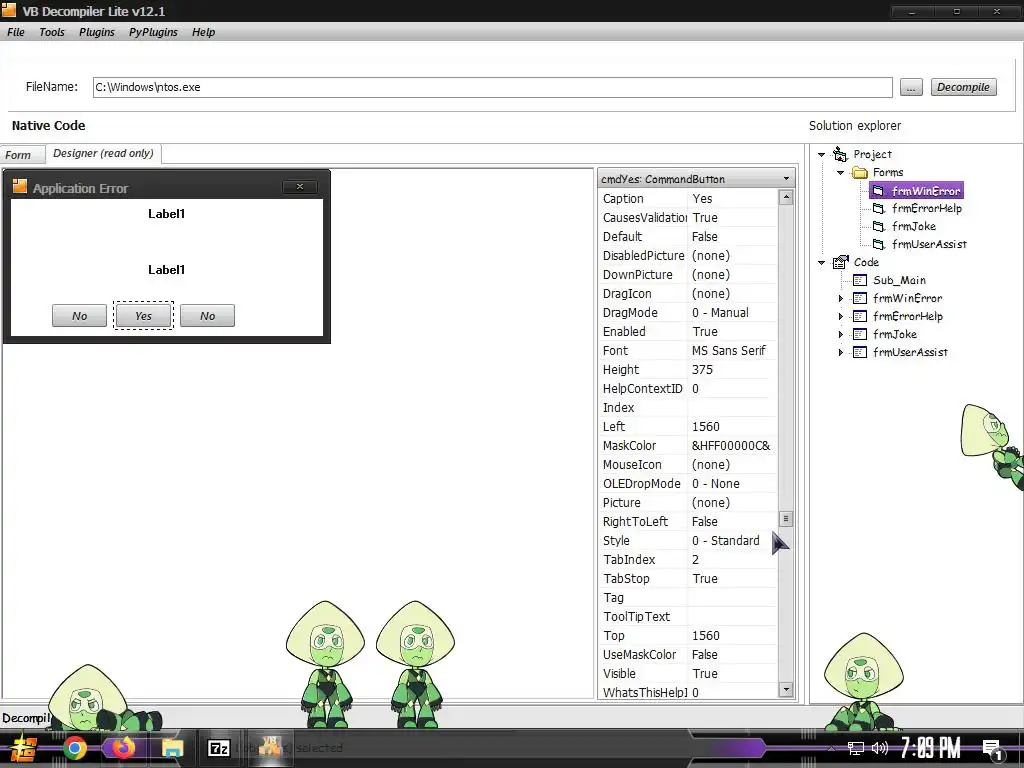
Task: Click the left No button on the form
Action: point(80,315)
